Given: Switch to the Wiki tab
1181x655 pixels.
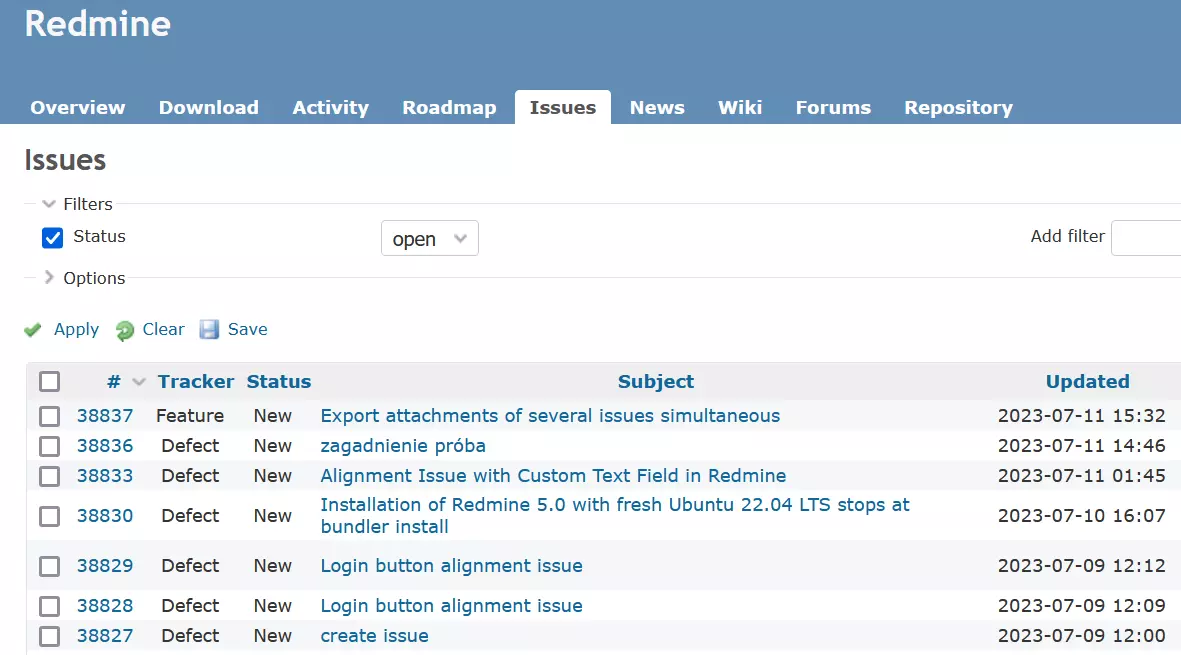Looking at the screenshot, I should coord(740,107).
